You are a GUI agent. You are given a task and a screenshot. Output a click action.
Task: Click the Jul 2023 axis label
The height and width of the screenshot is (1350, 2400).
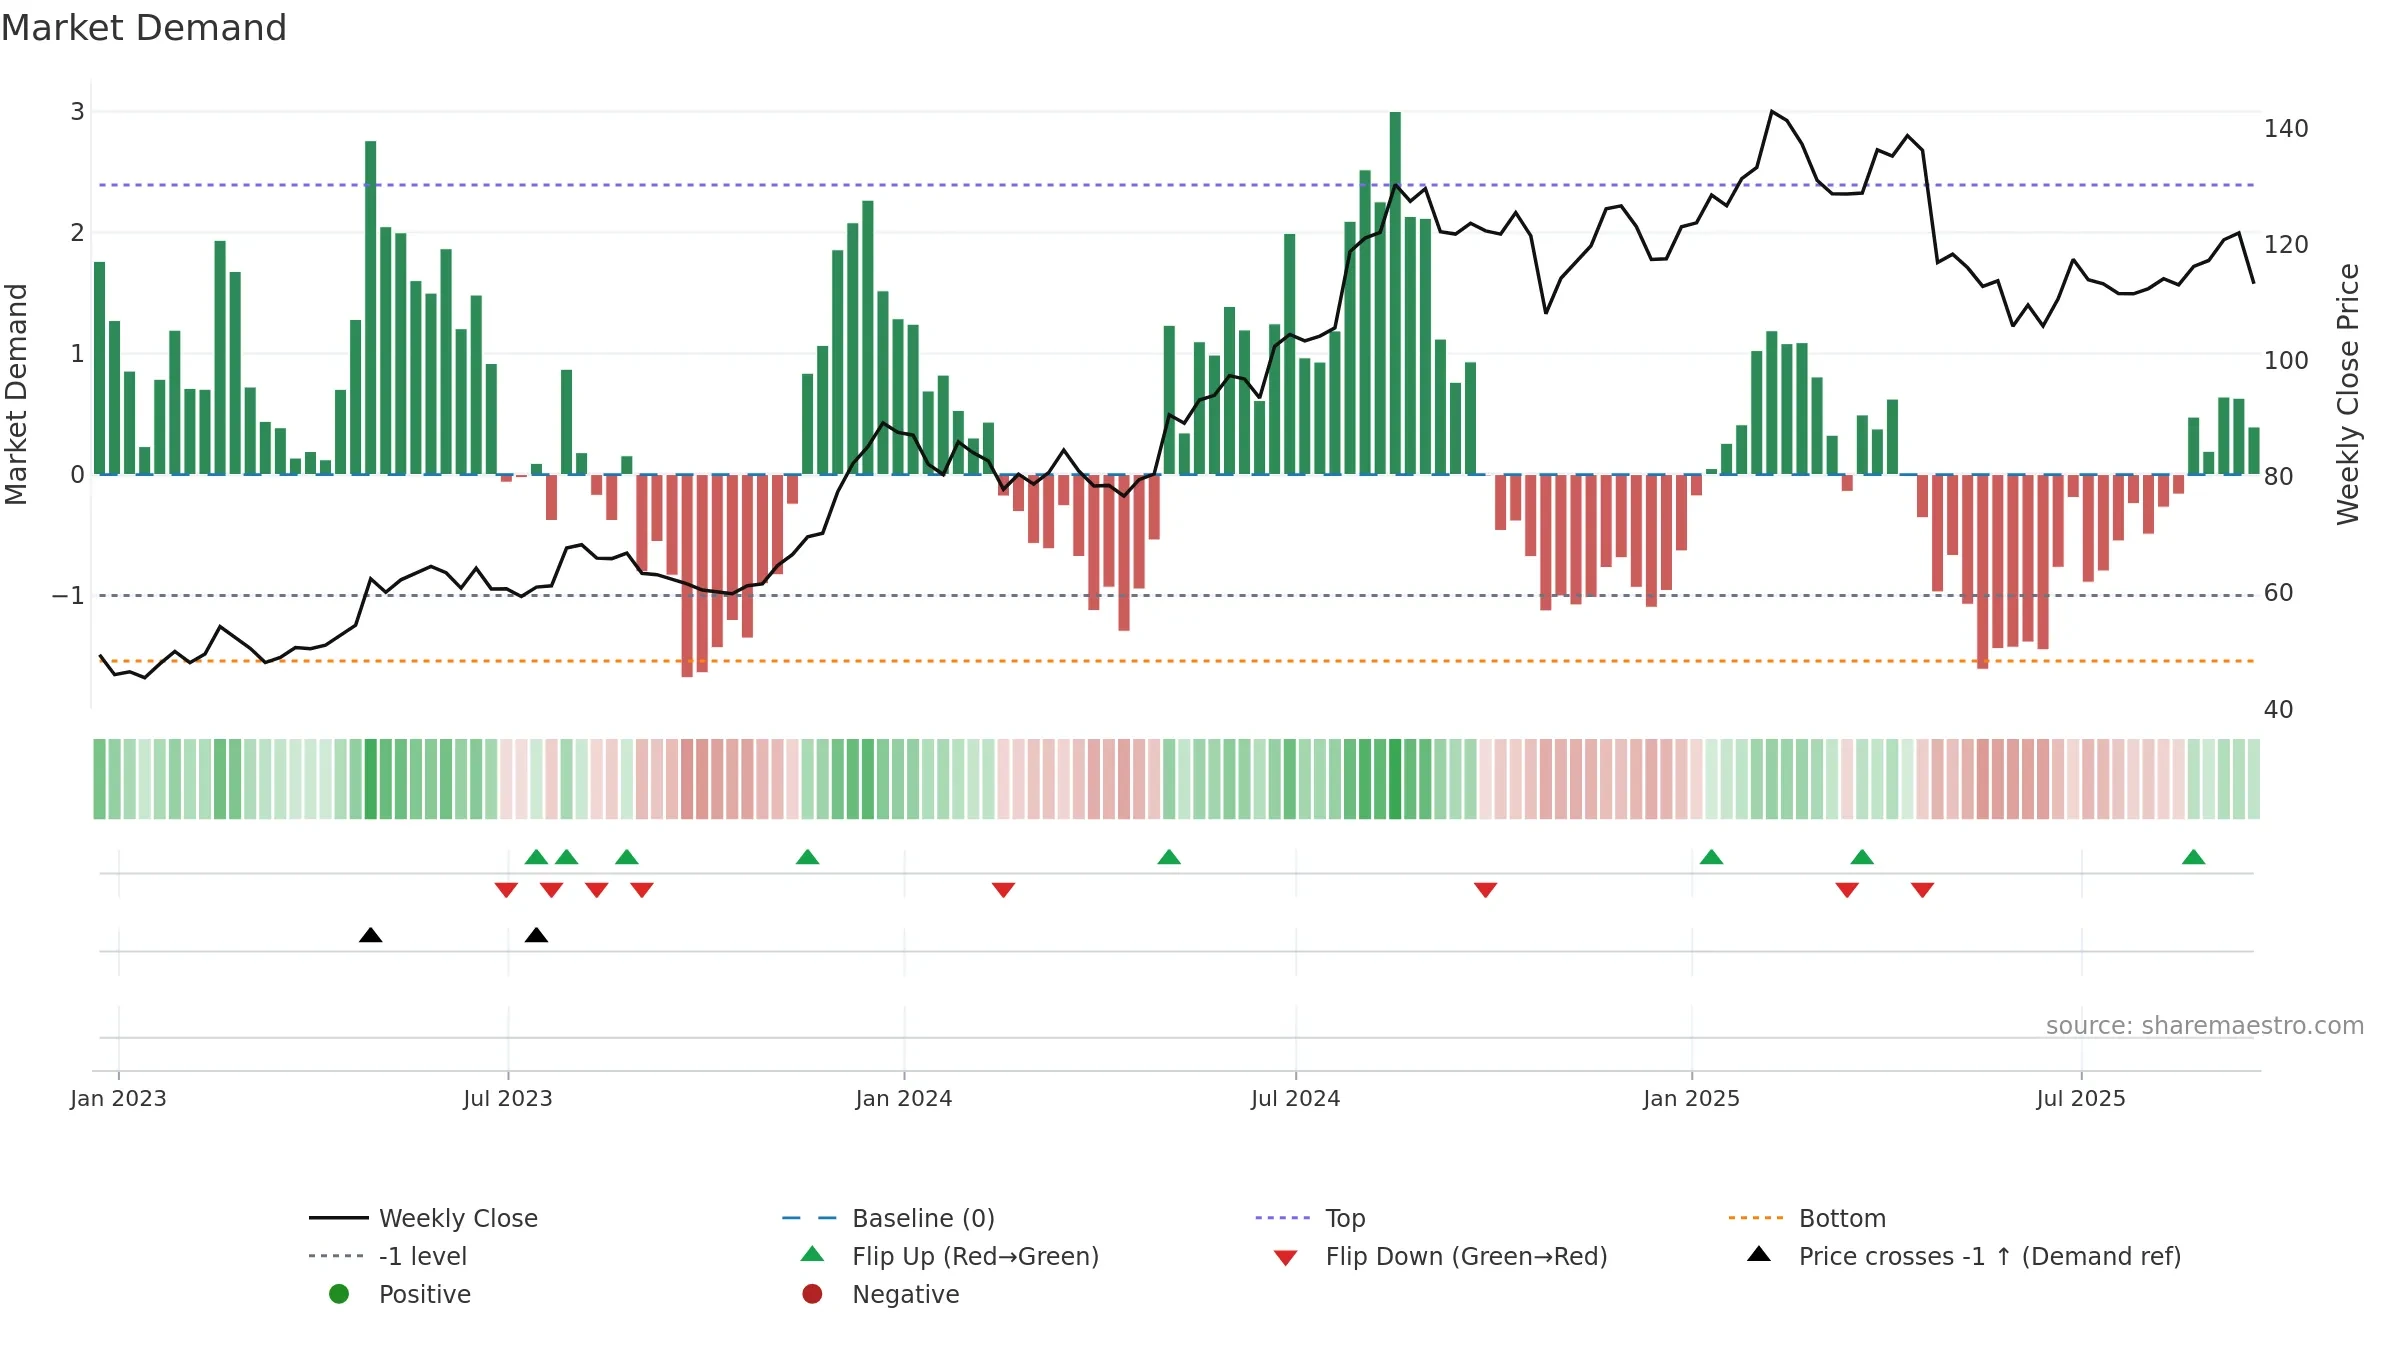point(508,1099)
